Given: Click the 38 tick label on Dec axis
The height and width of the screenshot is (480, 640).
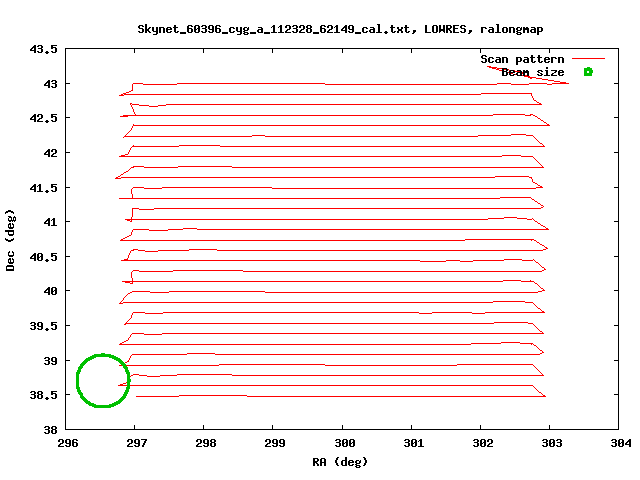Looking at the screenshot, I should pos(51,429).
